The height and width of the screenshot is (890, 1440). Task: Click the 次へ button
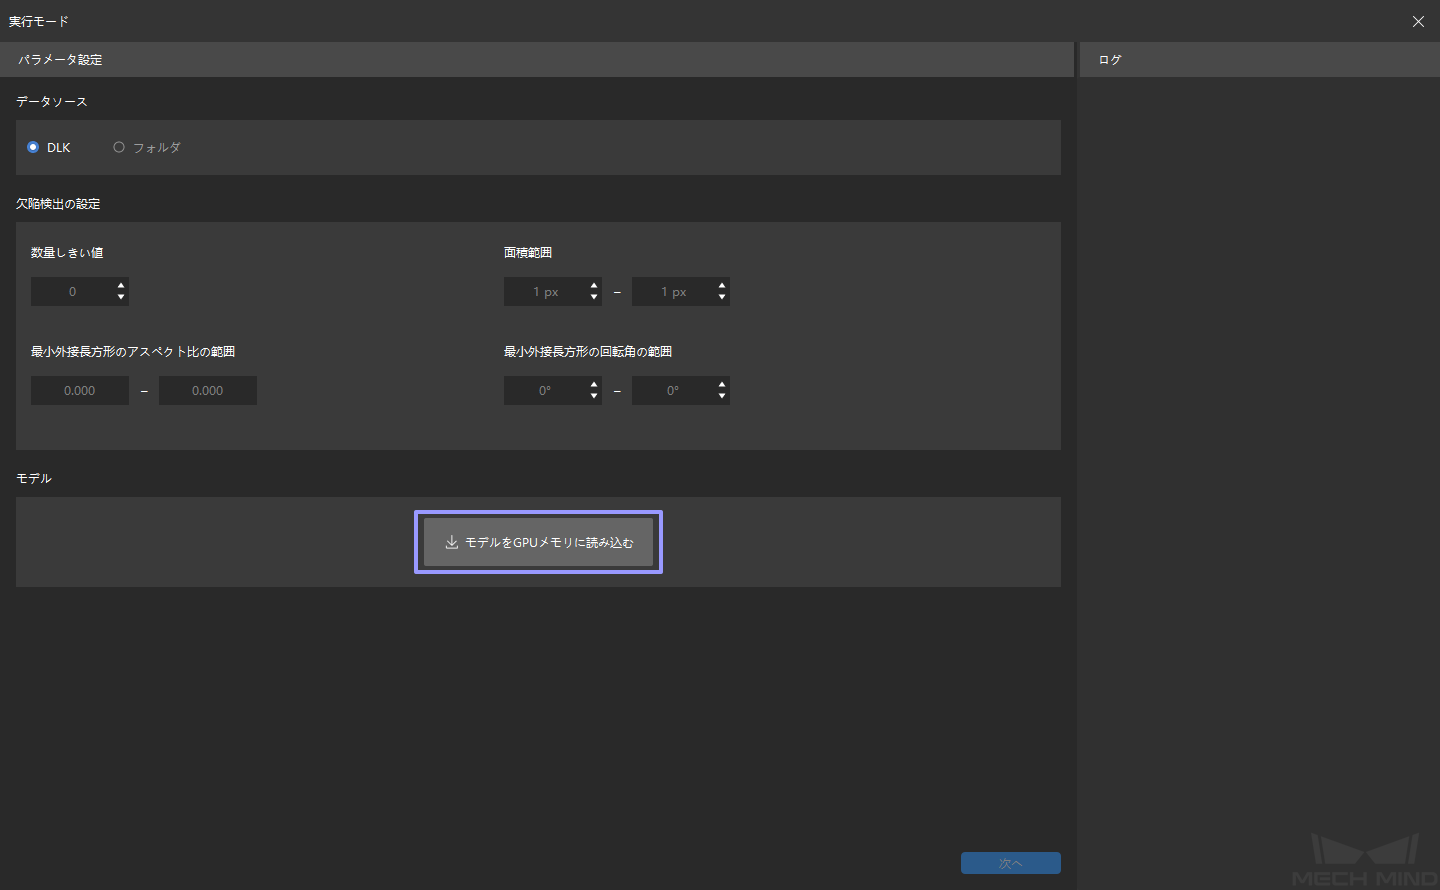pos(1011,863)
